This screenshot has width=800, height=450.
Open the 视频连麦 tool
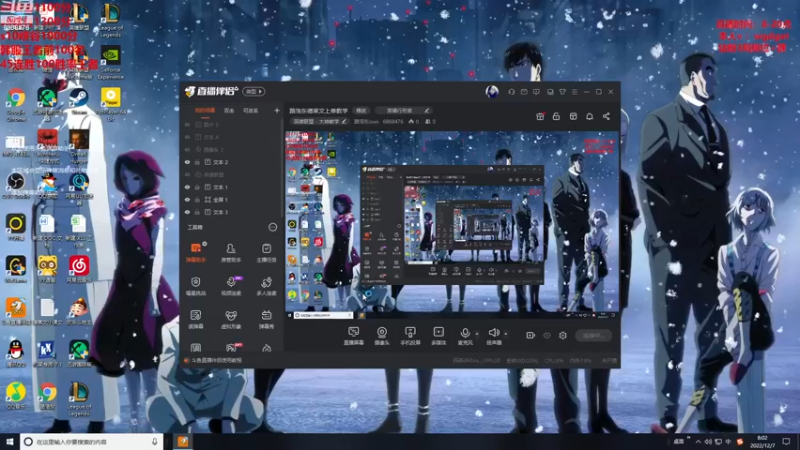click(x=231, y=286)
